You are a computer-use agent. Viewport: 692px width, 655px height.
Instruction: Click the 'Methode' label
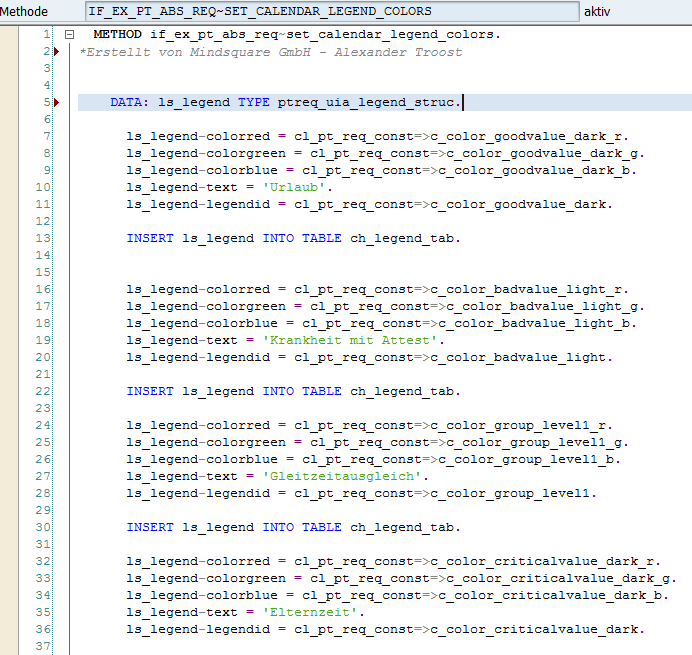coord(24,11)
